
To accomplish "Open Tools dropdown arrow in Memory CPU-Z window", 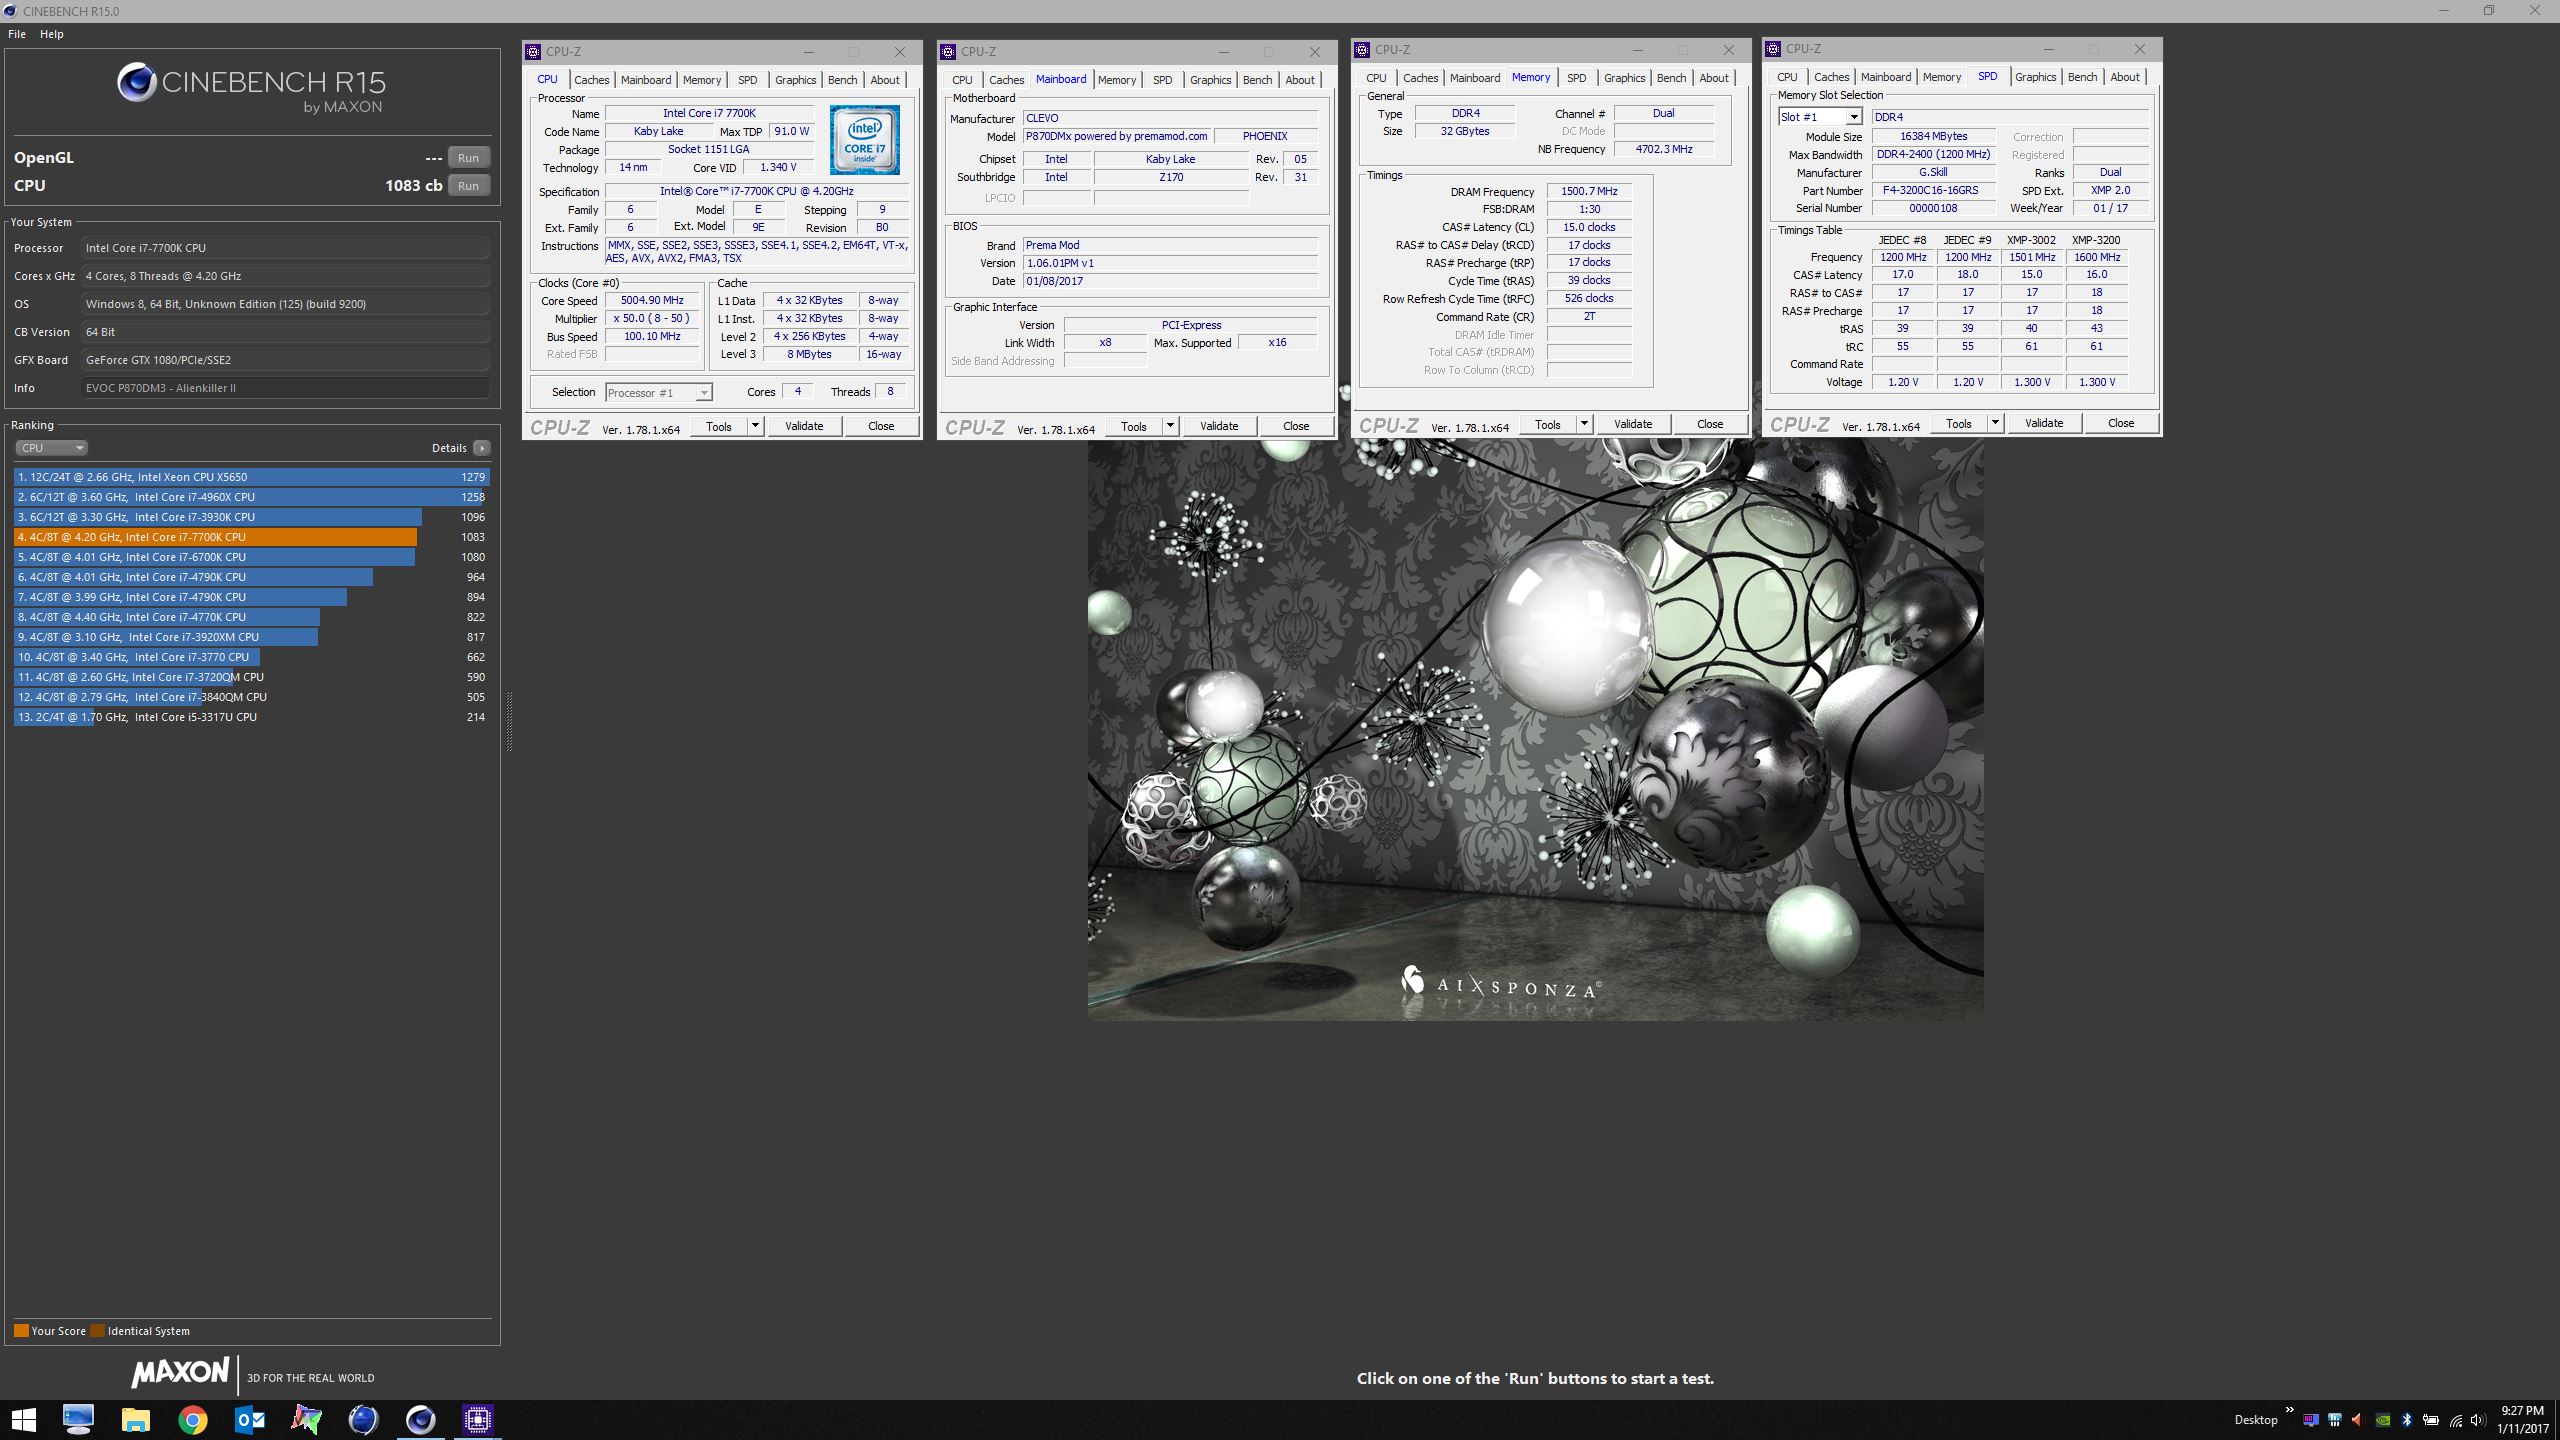I will point(1584,424).
